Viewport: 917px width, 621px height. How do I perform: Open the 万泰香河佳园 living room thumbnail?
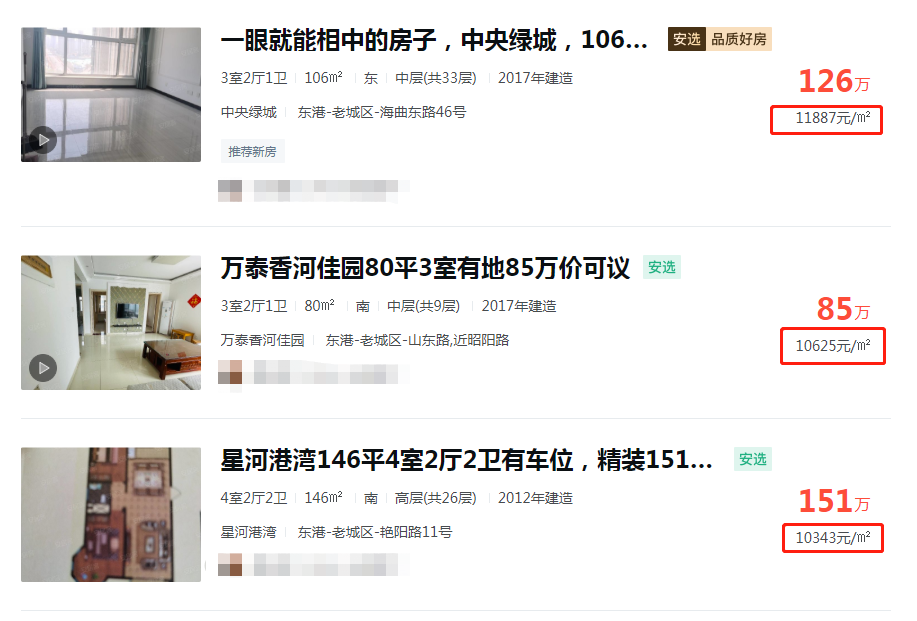point(111,322)
